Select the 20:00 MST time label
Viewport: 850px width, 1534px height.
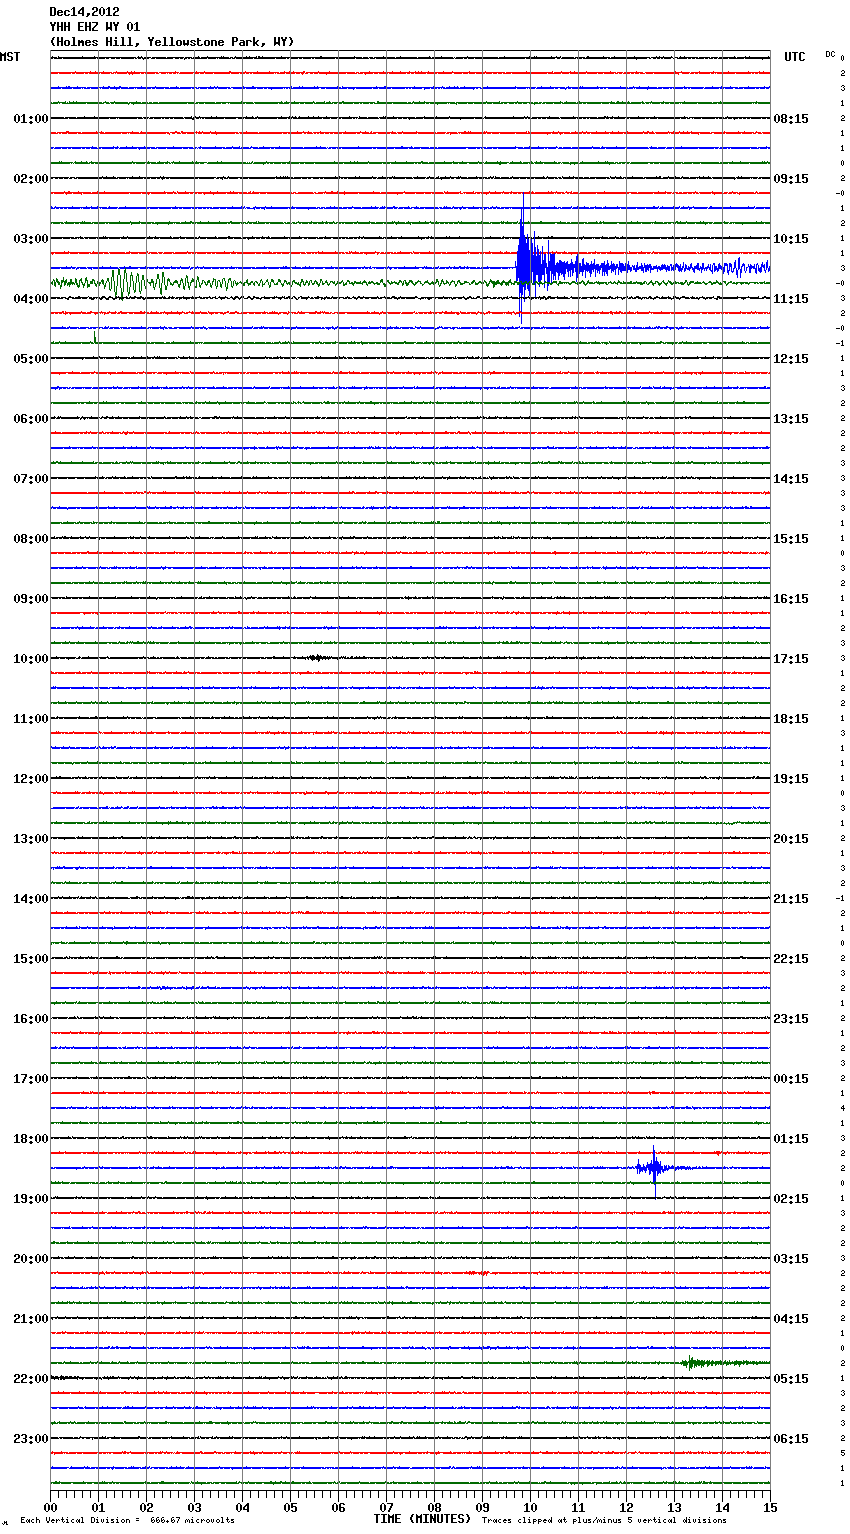pyautogui.click(x=31, y=1259)
